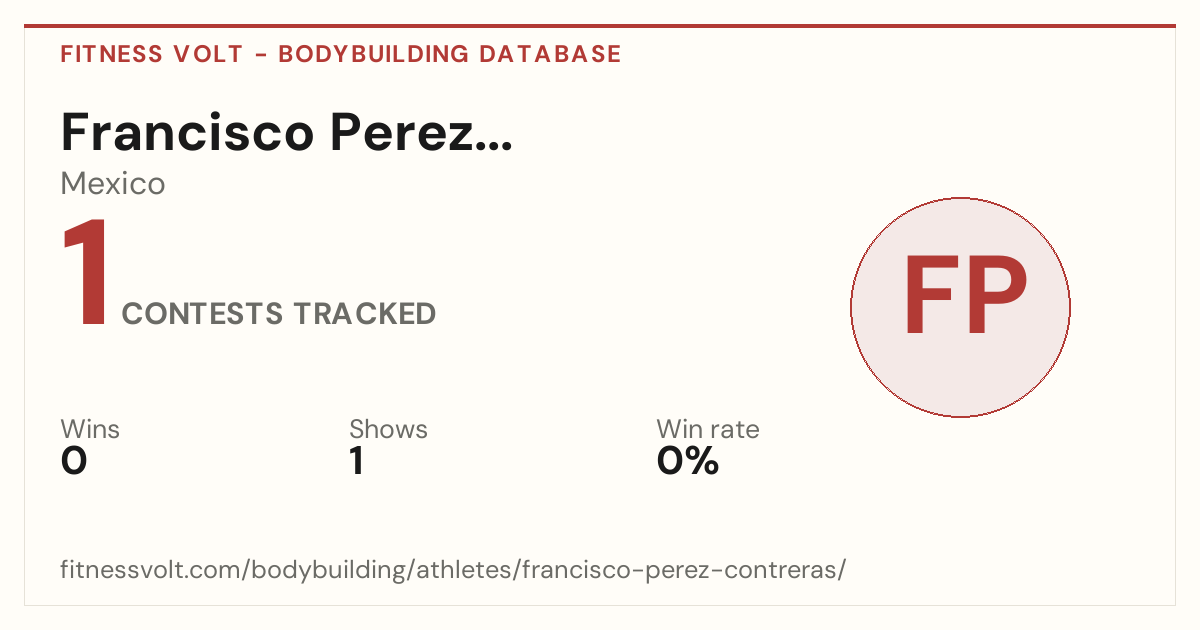Click the fitnessvolt.com domain in URL
This screenshot has height=630, width=1200.
[151, 570]
